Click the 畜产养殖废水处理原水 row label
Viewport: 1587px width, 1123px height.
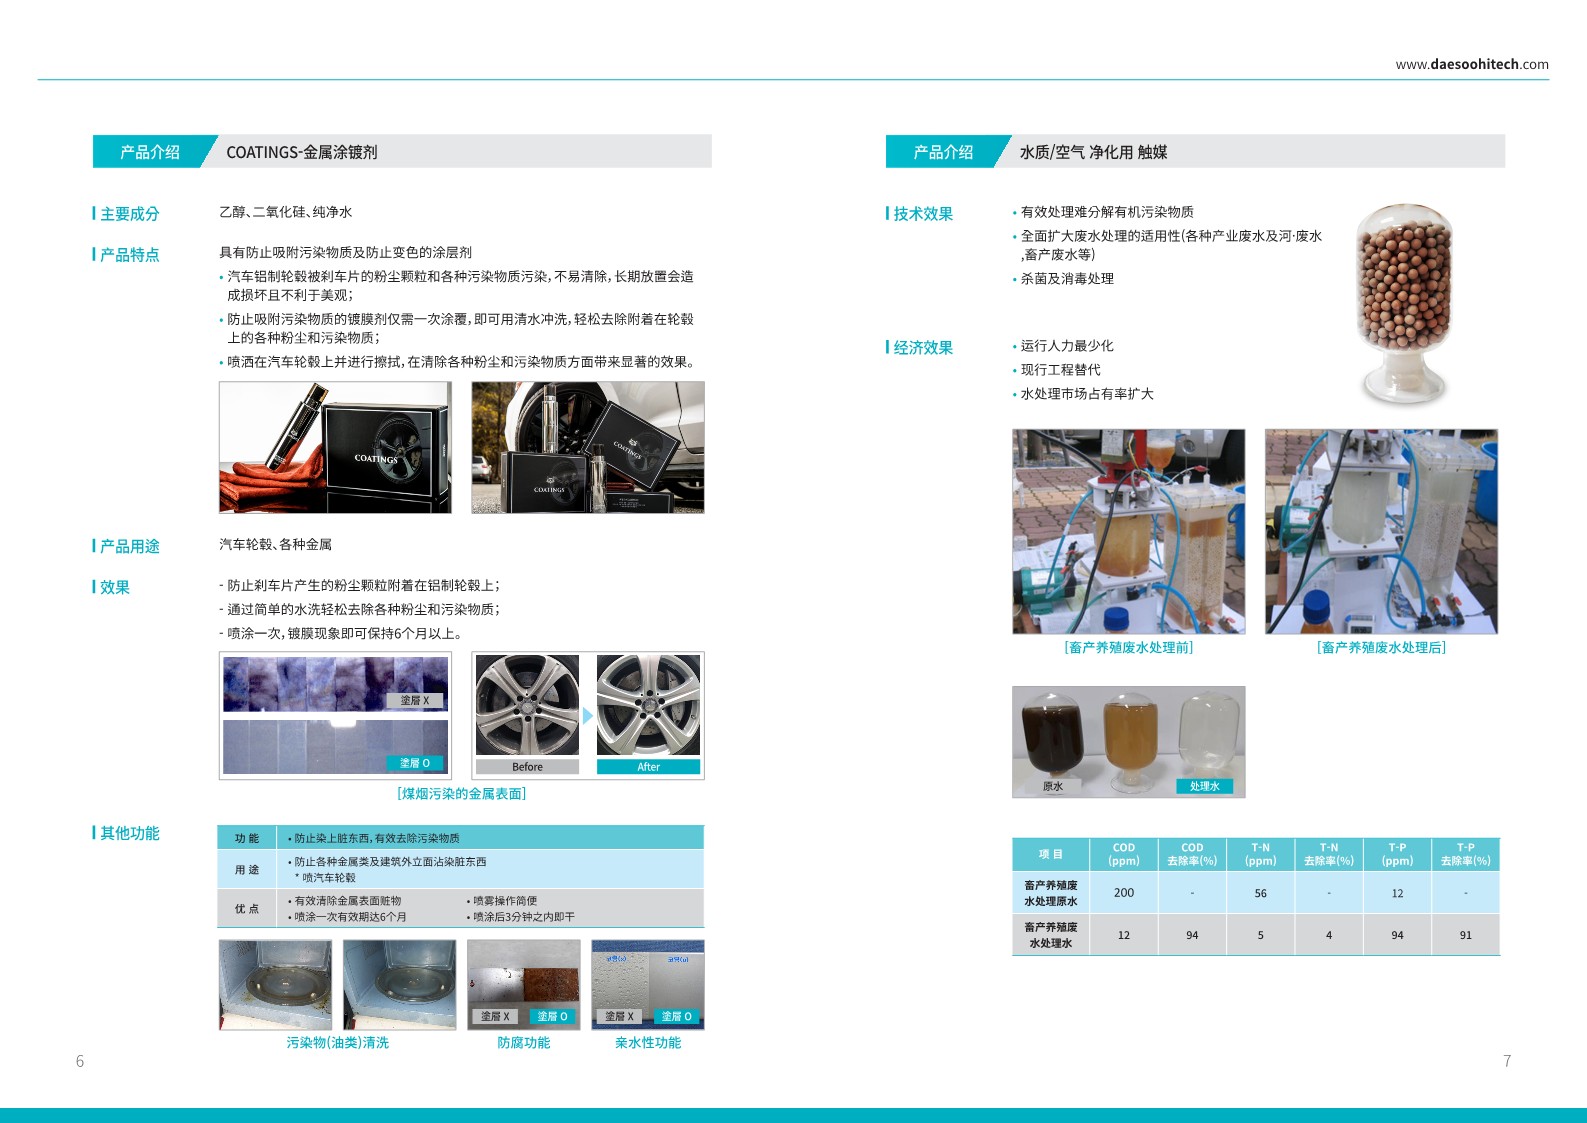click(1051, 893)
